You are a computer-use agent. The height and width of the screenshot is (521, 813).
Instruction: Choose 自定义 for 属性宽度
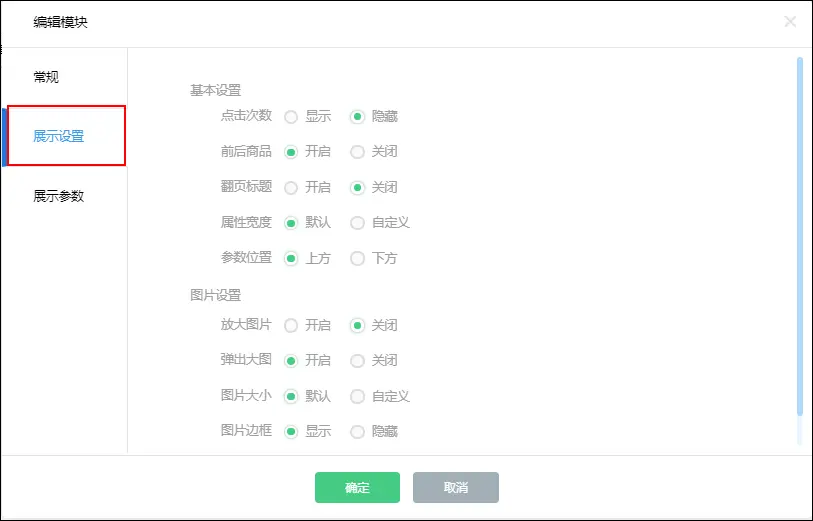click(357, 222)
